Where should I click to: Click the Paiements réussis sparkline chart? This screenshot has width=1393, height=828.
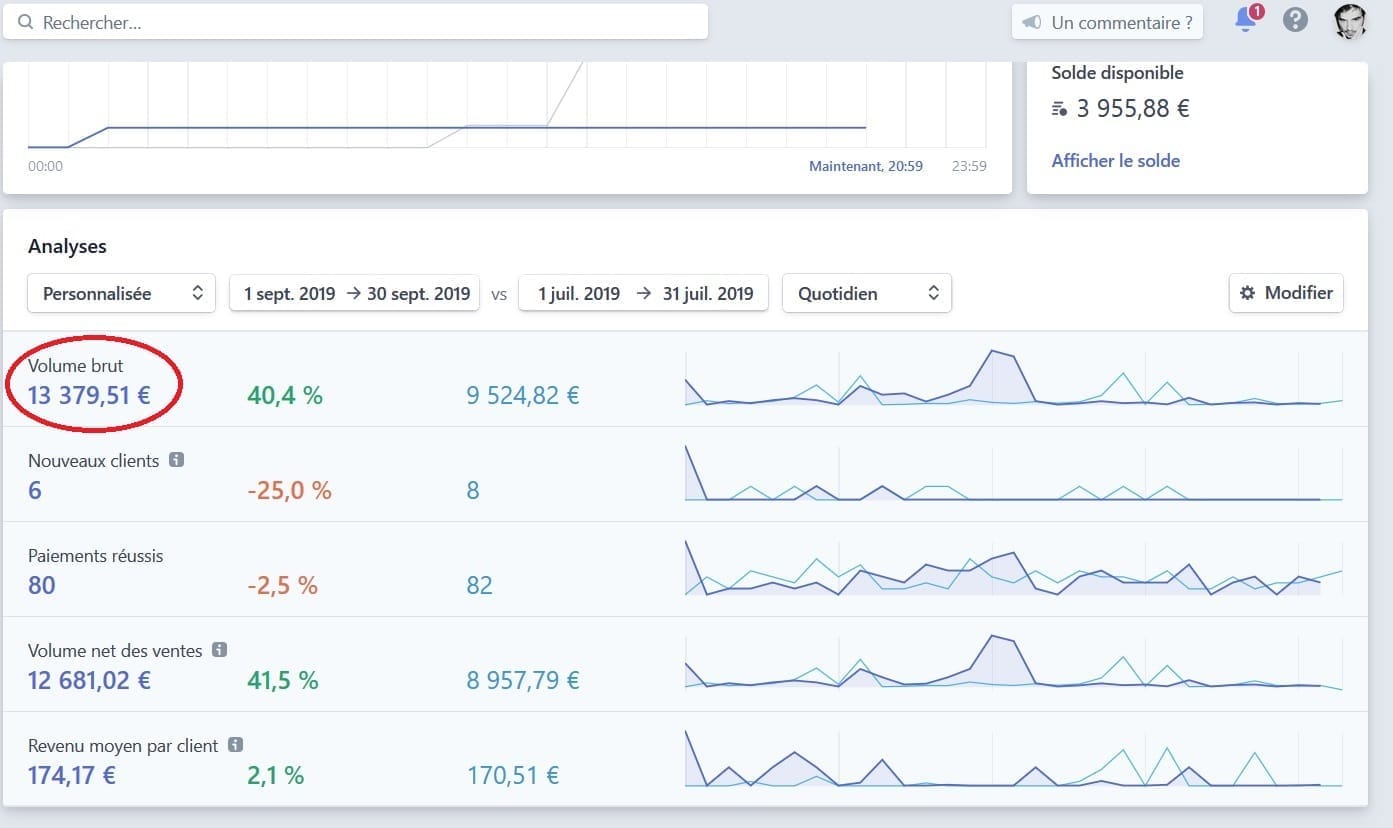(1012, 570)
